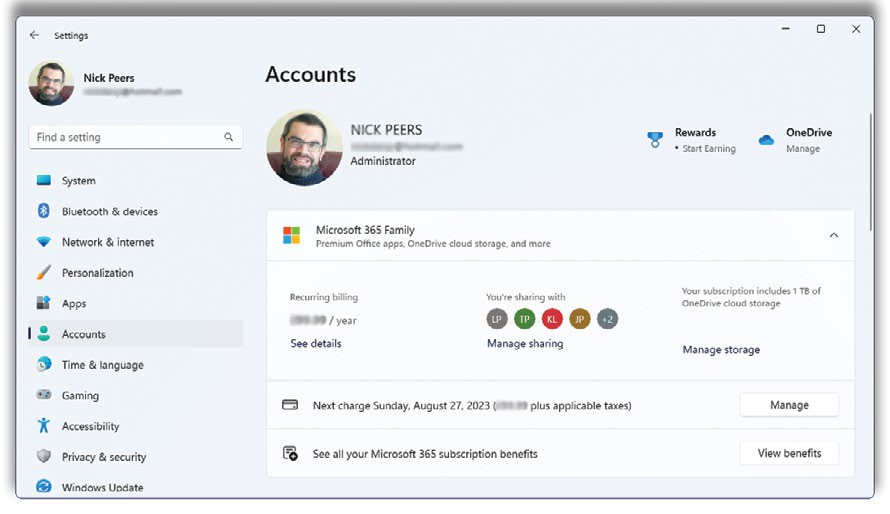890x514 pixels.
Task: Collapse the Microsoft 365 Family section
Action: click(834, 235)
